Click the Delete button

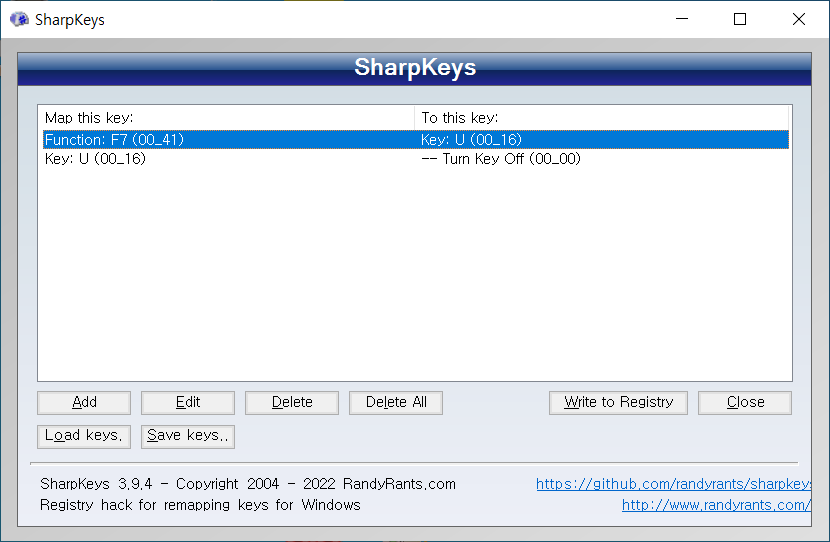click(292, 402)
